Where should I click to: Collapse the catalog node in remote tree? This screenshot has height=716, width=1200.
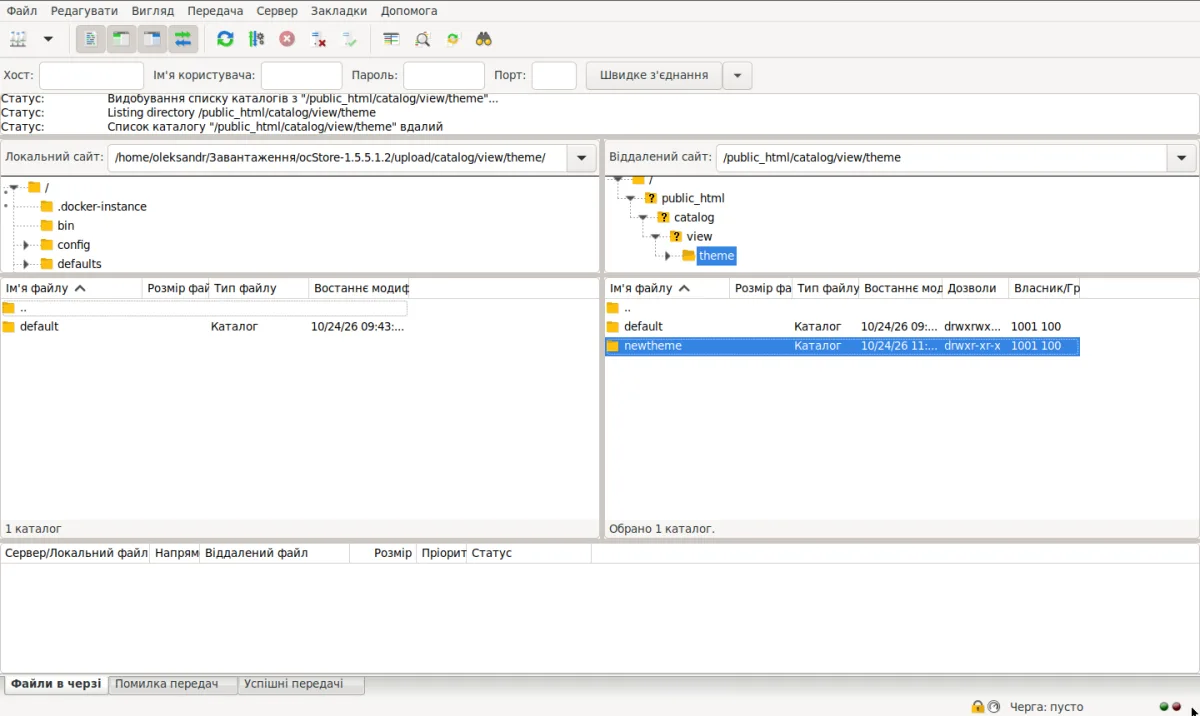pyautogui.click(x=643, y=217)
